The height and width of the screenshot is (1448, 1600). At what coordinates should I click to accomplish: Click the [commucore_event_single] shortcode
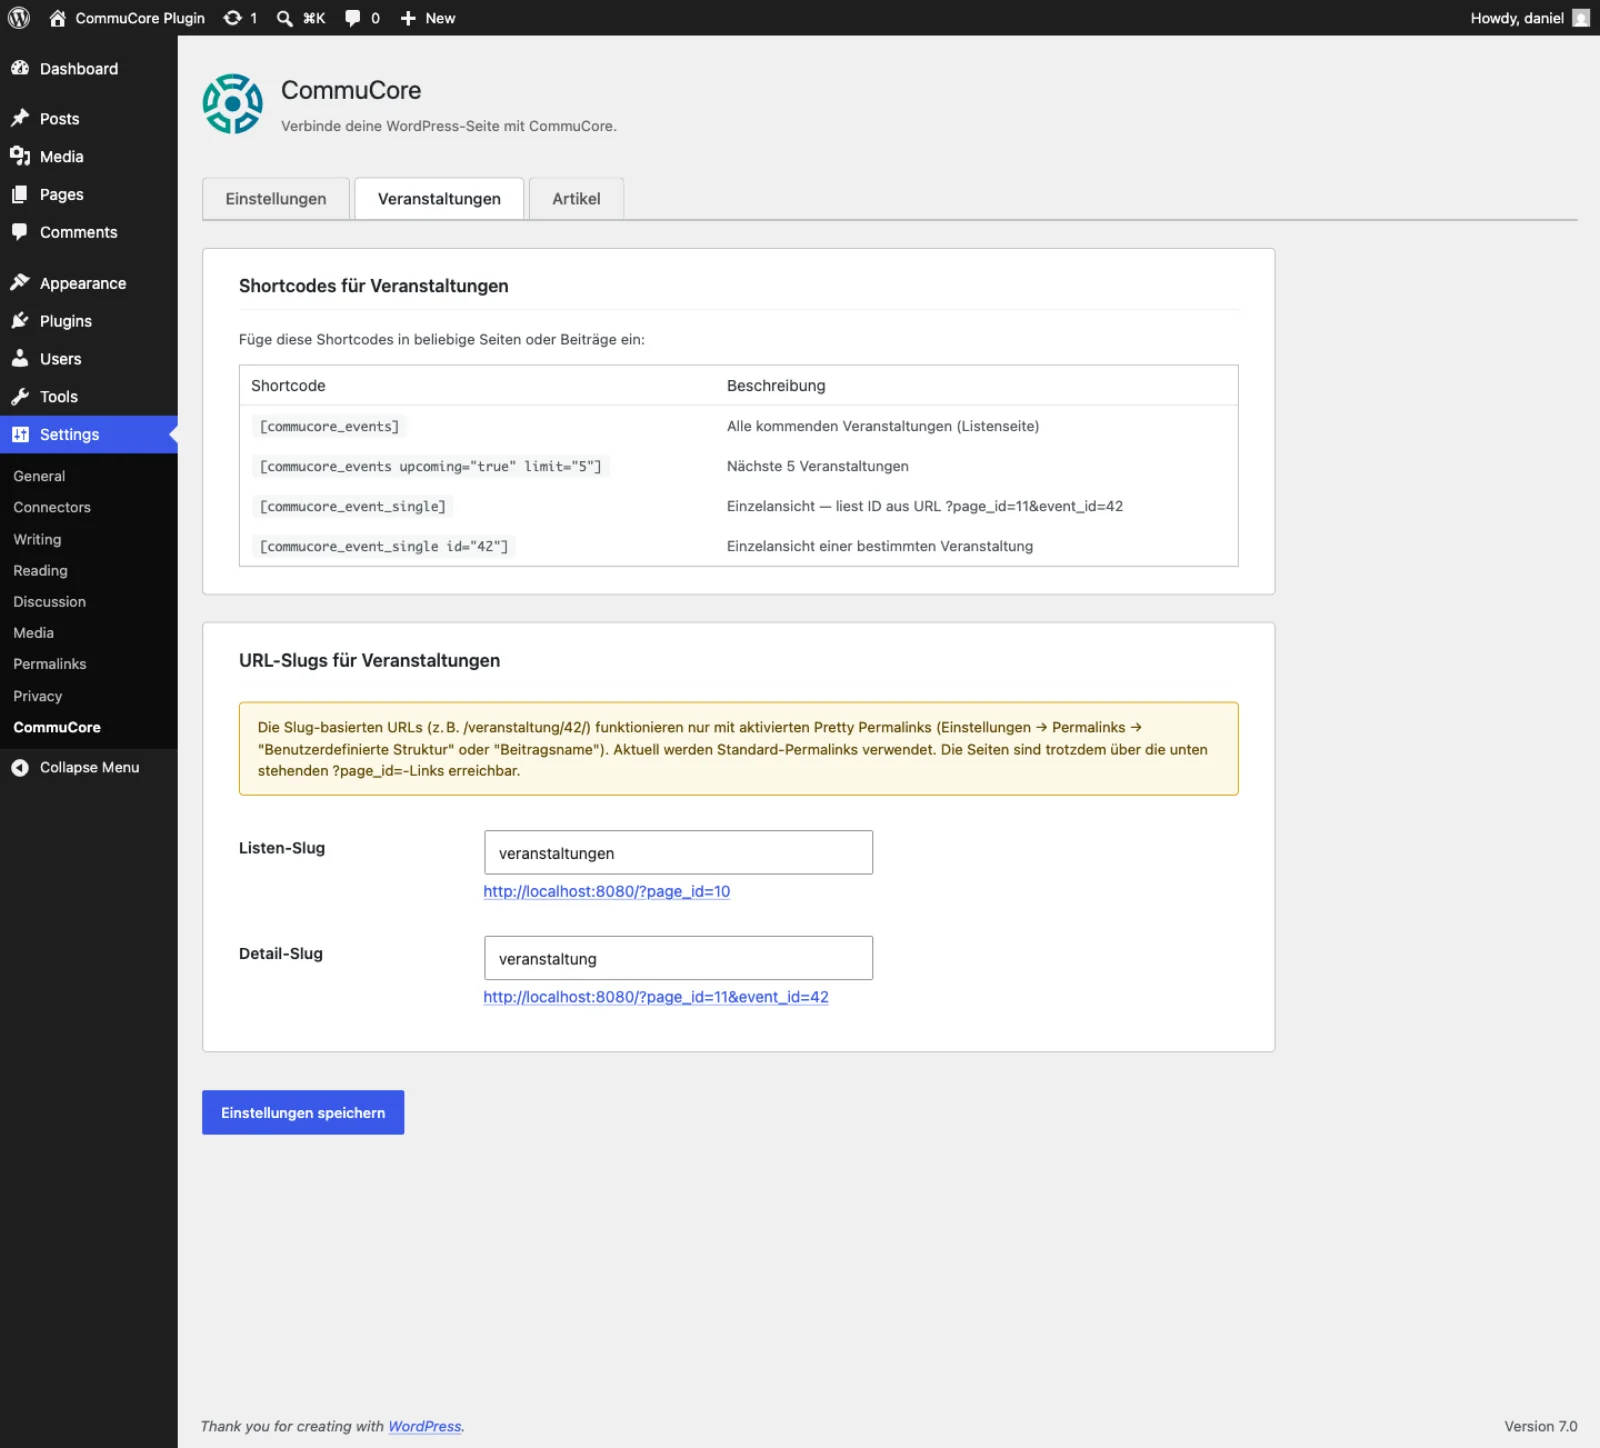click(352, 506)
